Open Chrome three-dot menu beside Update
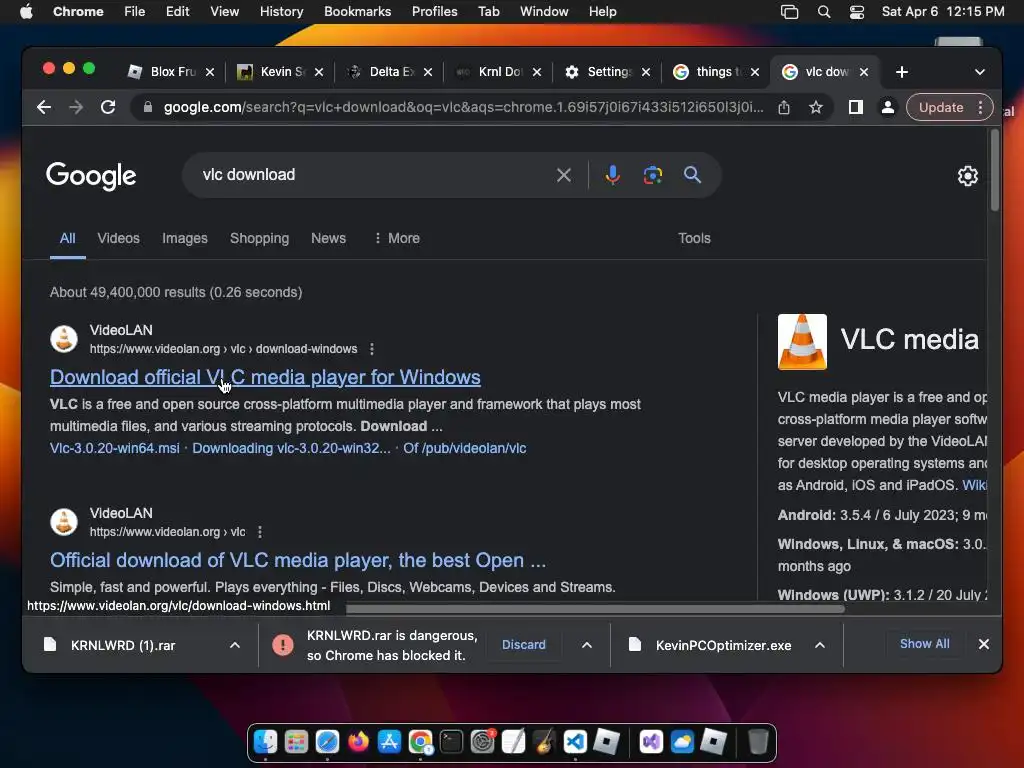Viewport: 1024px width, 768px height. (980, 108)
